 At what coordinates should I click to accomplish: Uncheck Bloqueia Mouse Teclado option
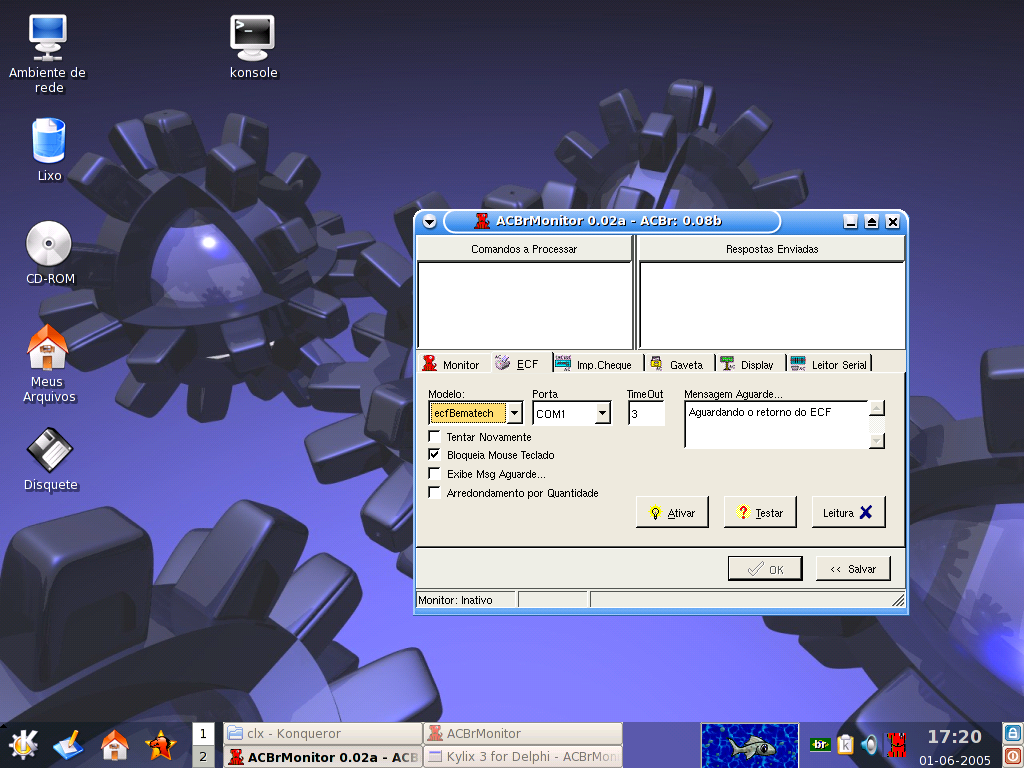point(435,455)
